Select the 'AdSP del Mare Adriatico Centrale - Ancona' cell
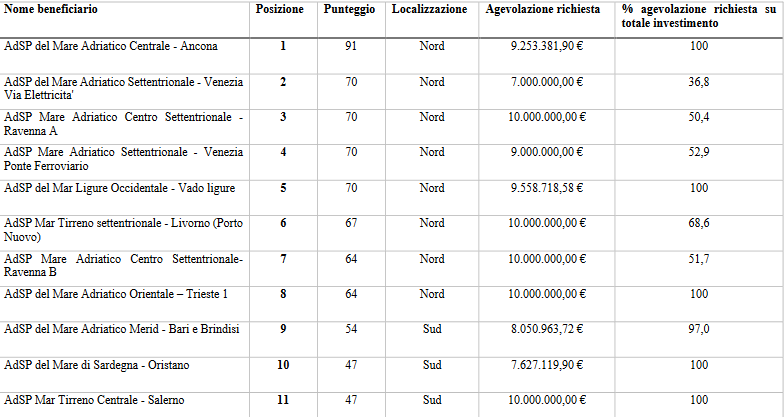Image resolution: width=784 pixels, height=417 pixels. (111, 46)
